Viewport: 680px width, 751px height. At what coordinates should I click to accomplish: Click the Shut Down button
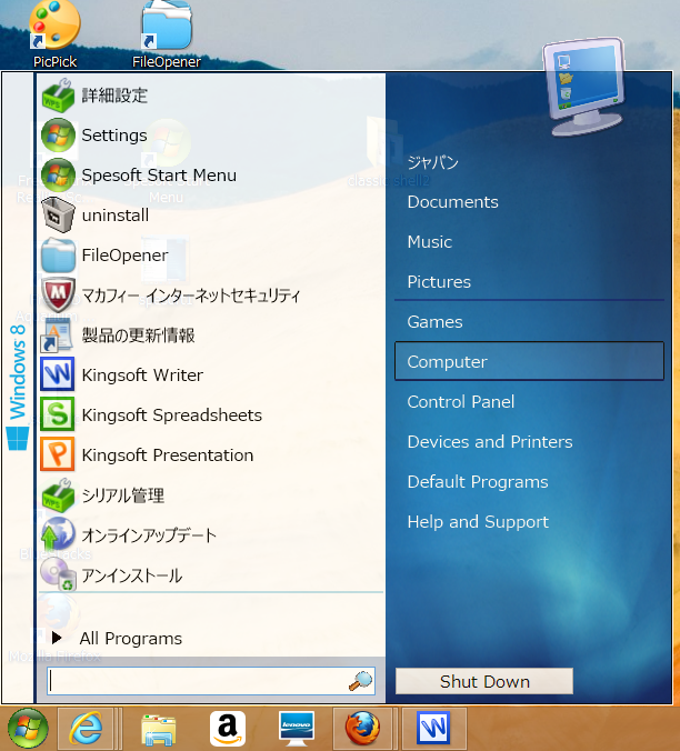484,681
